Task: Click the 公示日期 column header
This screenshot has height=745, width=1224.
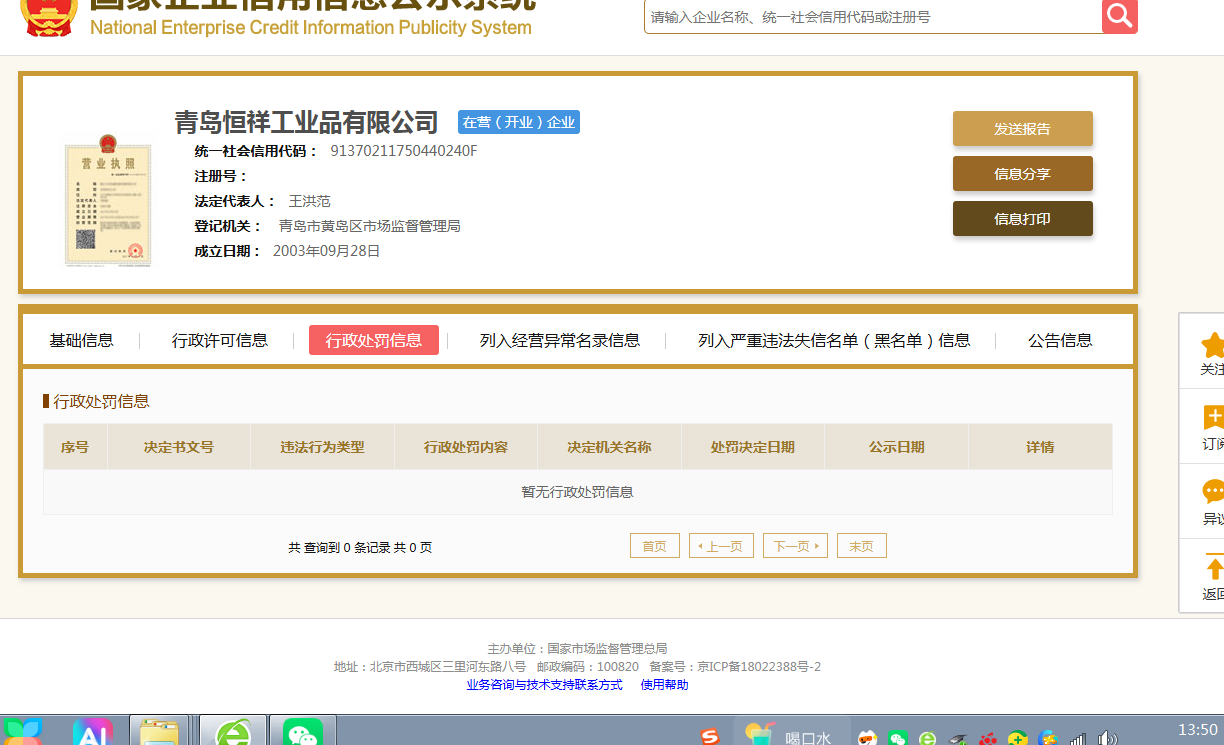Action: pos(896,447)
